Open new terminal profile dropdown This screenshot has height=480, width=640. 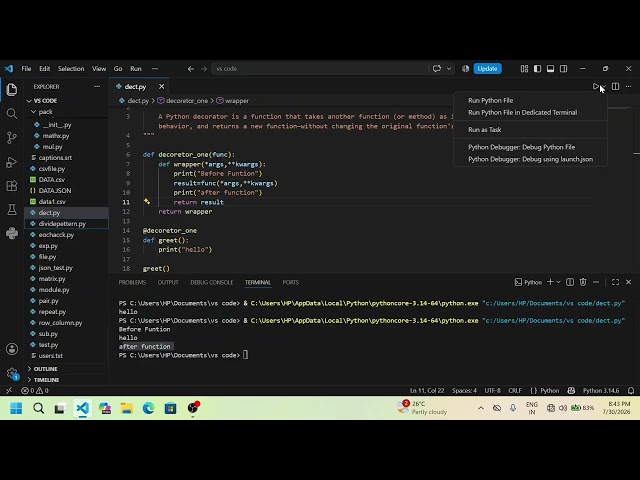558,282
